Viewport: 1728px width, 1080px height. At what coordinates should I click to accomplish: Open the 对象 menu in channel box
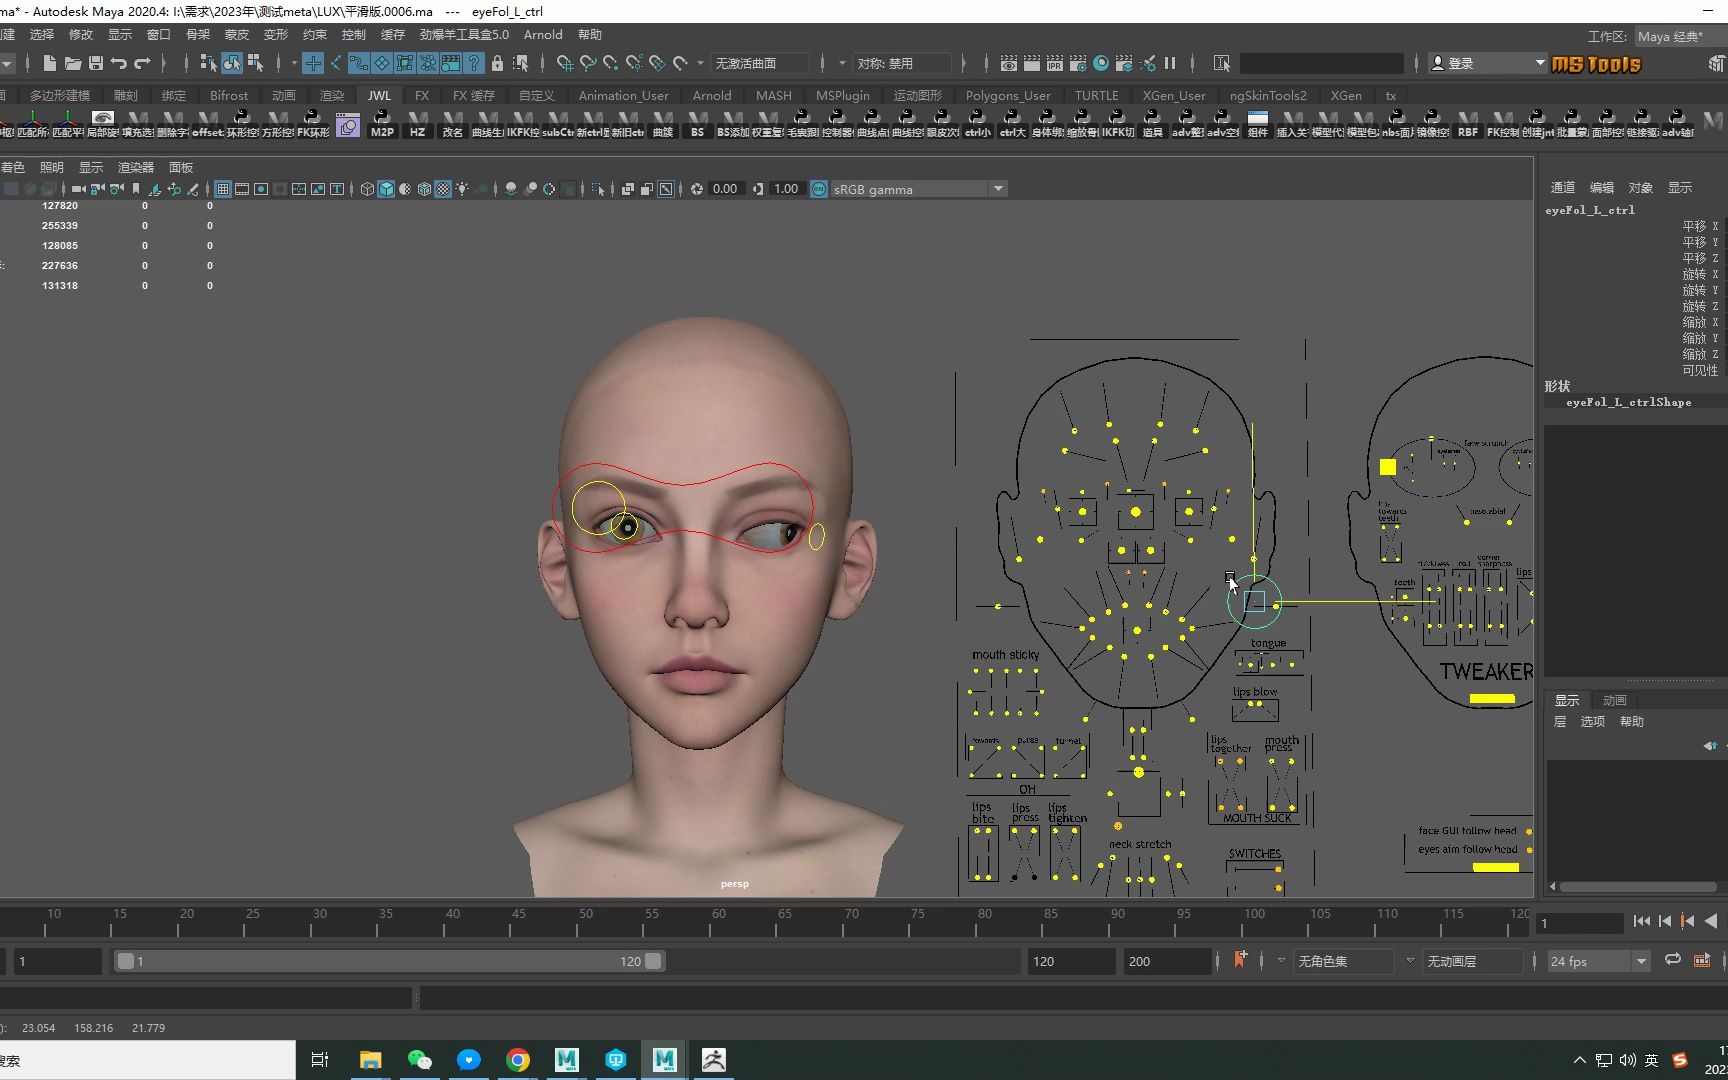tap(1640, 187)
